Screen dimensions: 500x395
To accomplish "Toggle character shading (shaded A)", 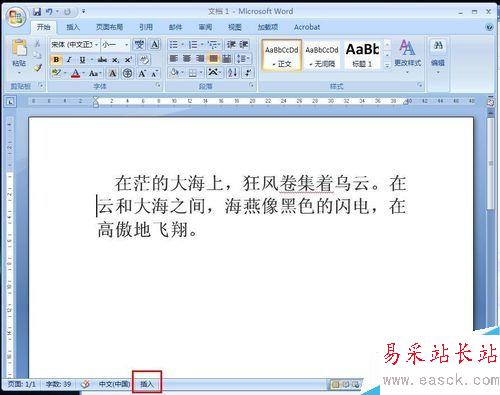I will pos(113,73).
